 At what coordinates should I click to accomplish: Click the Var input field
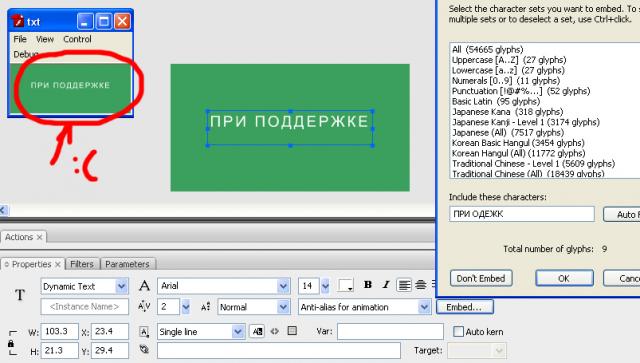tap(390, 332)
